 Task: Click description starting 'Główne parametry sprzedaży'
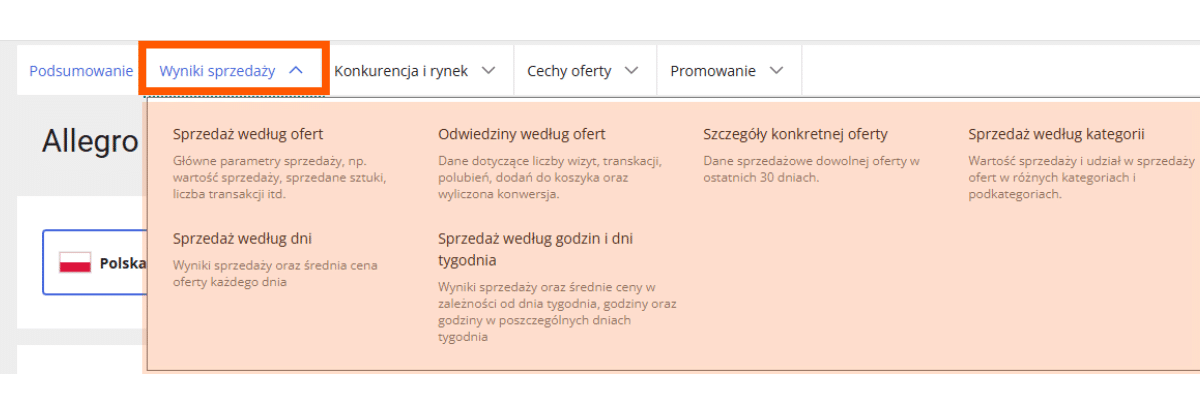(280, 177)
